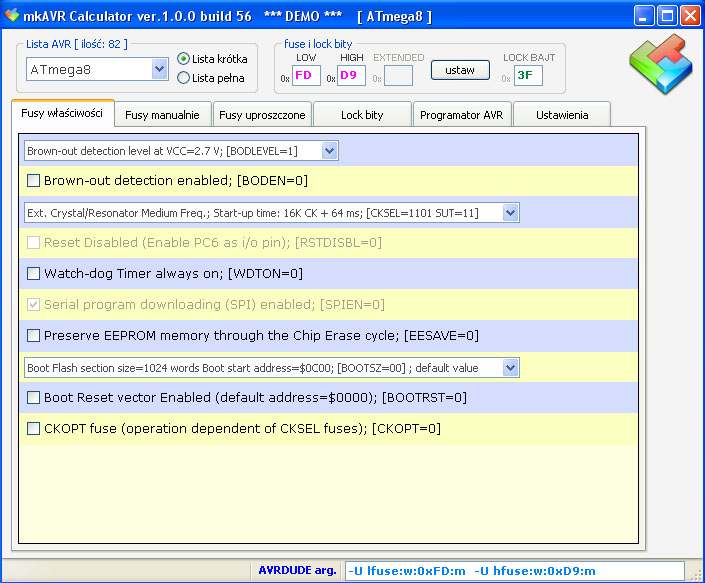Click the mkAVR logo icon at top right
705x583 pixels.
point(661,64)
